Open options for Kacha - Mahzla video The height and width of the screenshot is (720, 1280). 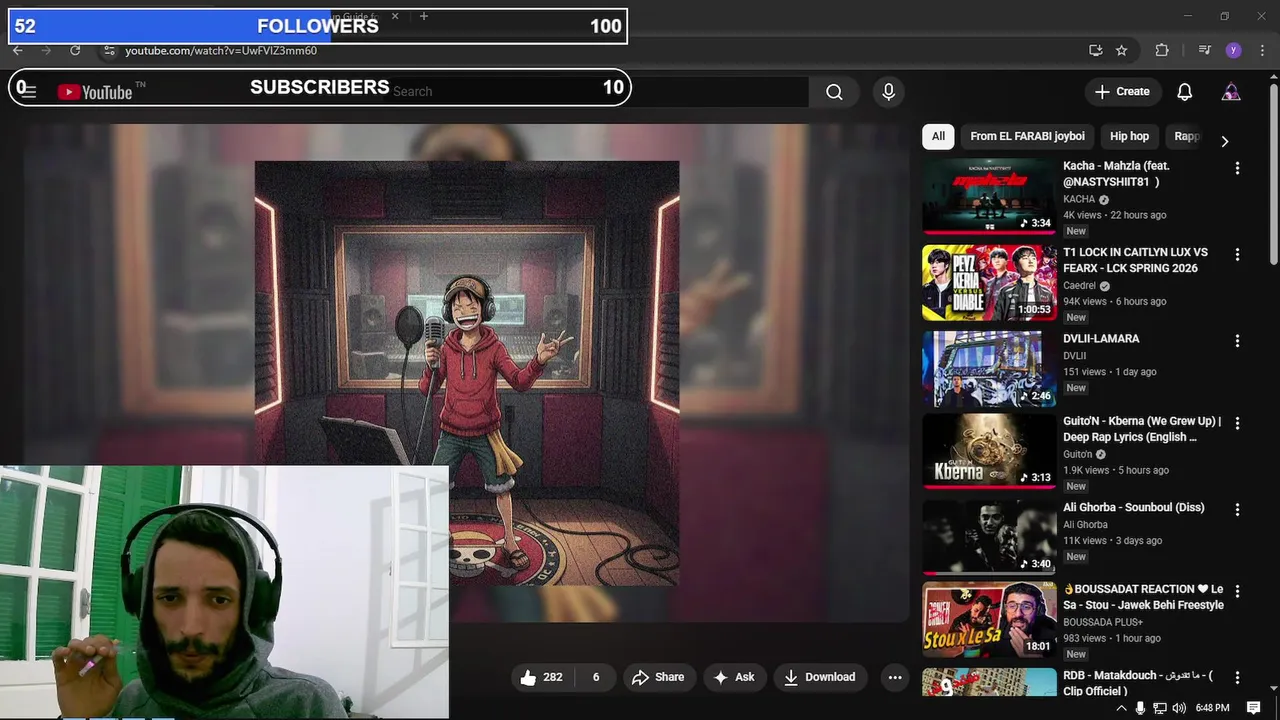click(x=1237, y=168)
